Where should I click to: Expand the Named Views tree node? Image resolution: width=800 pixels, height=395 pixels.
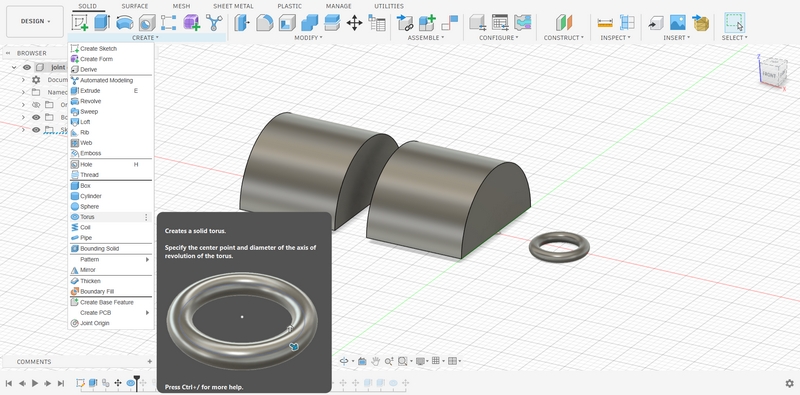23,92
